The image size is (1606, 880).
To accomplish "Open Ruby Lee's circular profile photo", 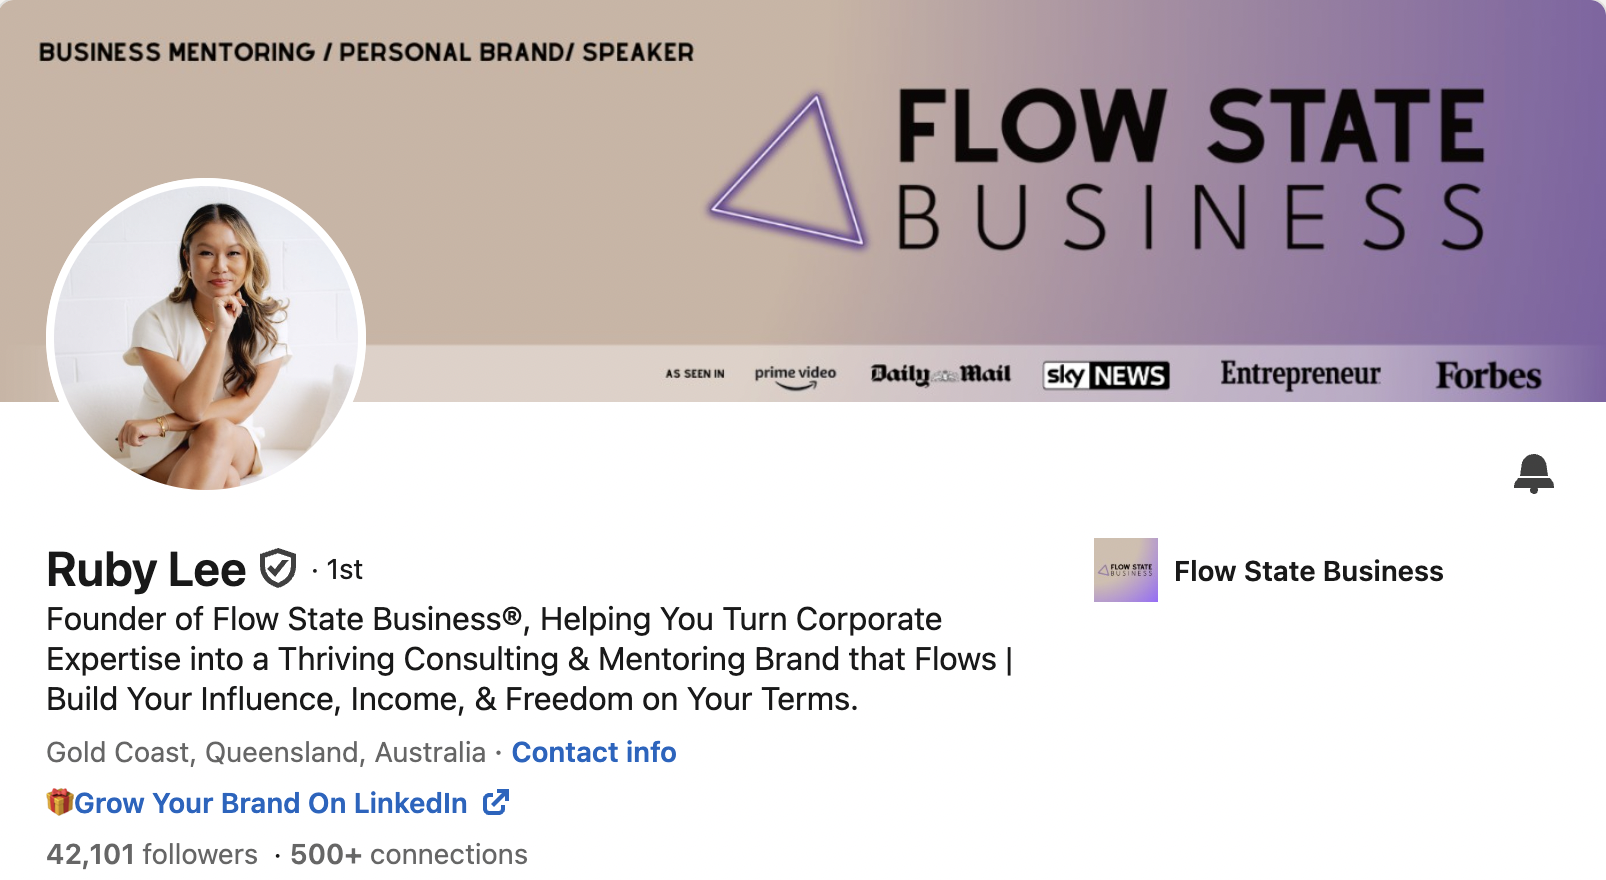I will 206,334.
